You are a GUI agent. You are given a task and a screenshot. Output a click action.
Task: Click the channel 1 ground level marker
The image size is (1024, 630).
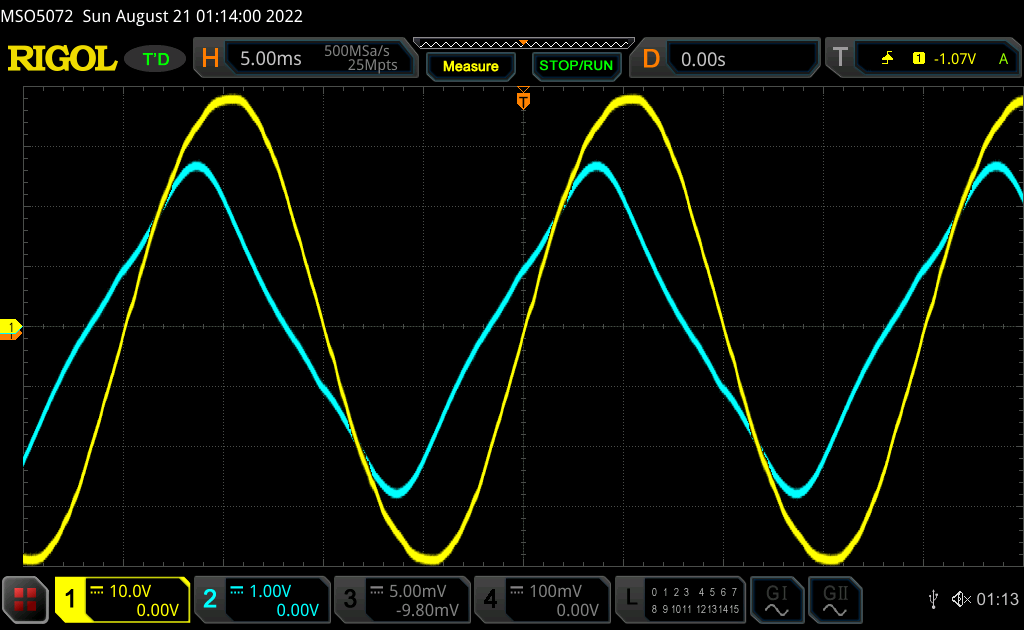(11, 328)
